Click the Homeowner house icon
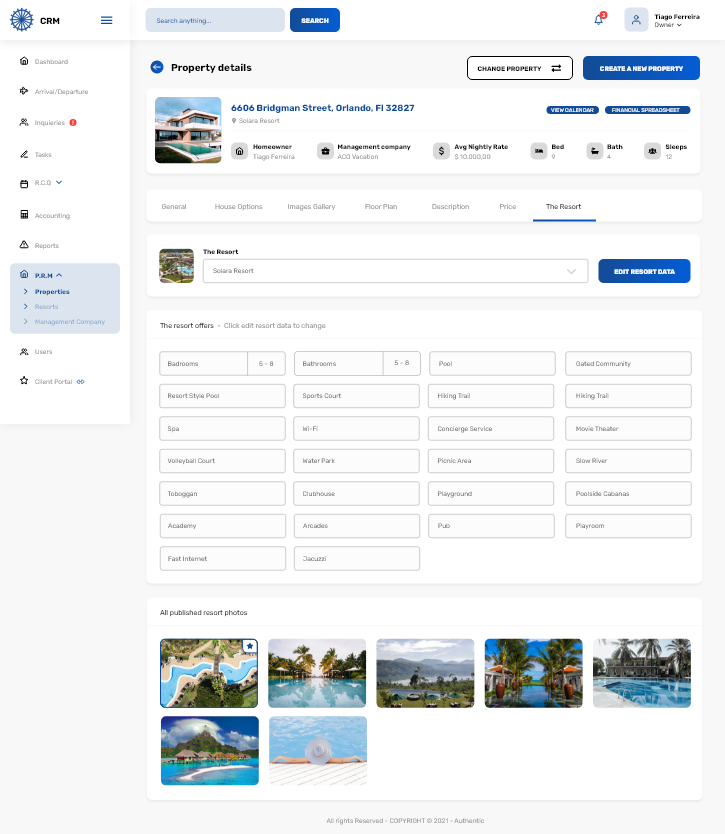The width and height of the screenshot is (725, 834). [x=239, y=151]
